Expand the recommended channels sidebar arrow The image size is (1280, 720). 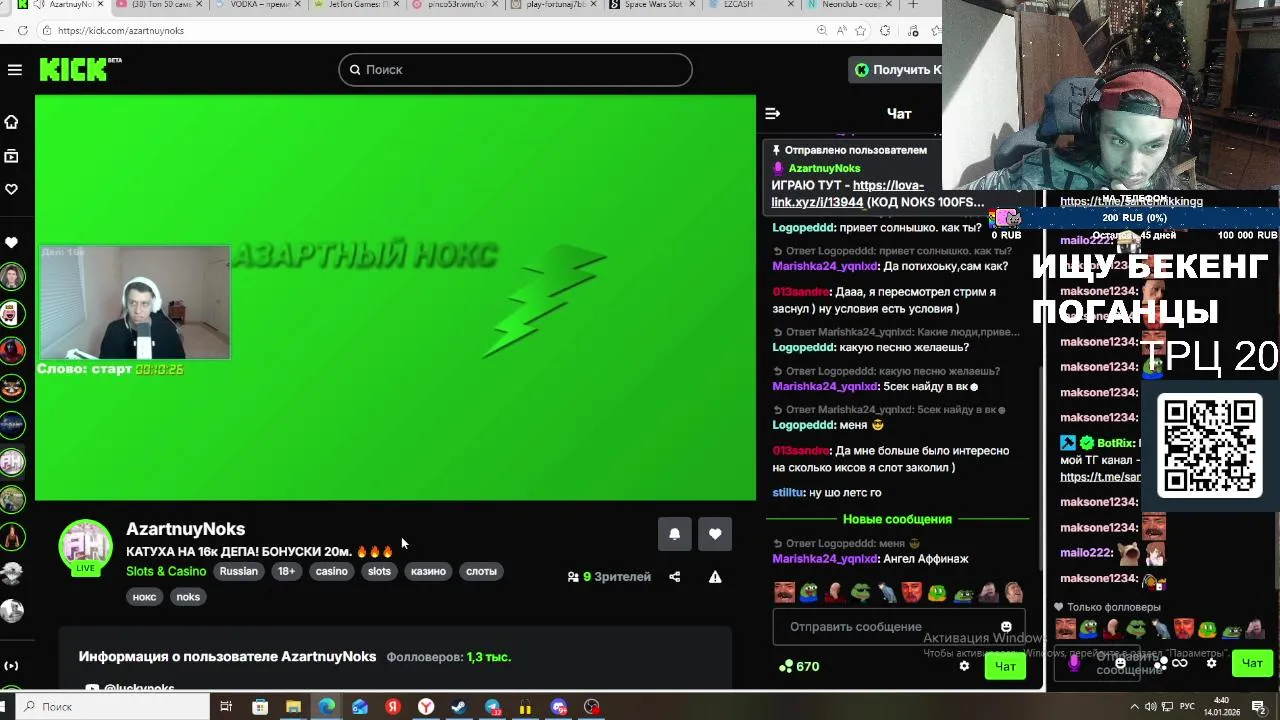pyautogui.click(x=11, y=666)
